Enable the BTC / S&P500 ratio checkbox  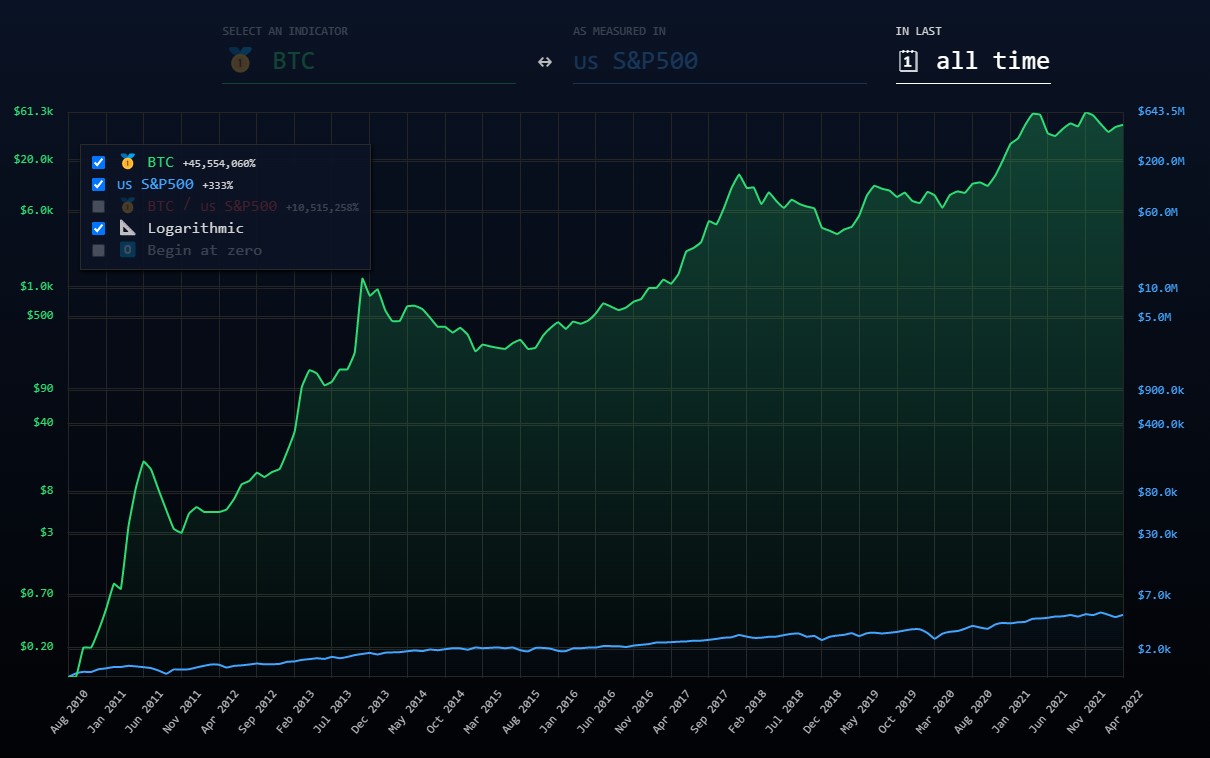pyautogui.click(x=98, y=206)
